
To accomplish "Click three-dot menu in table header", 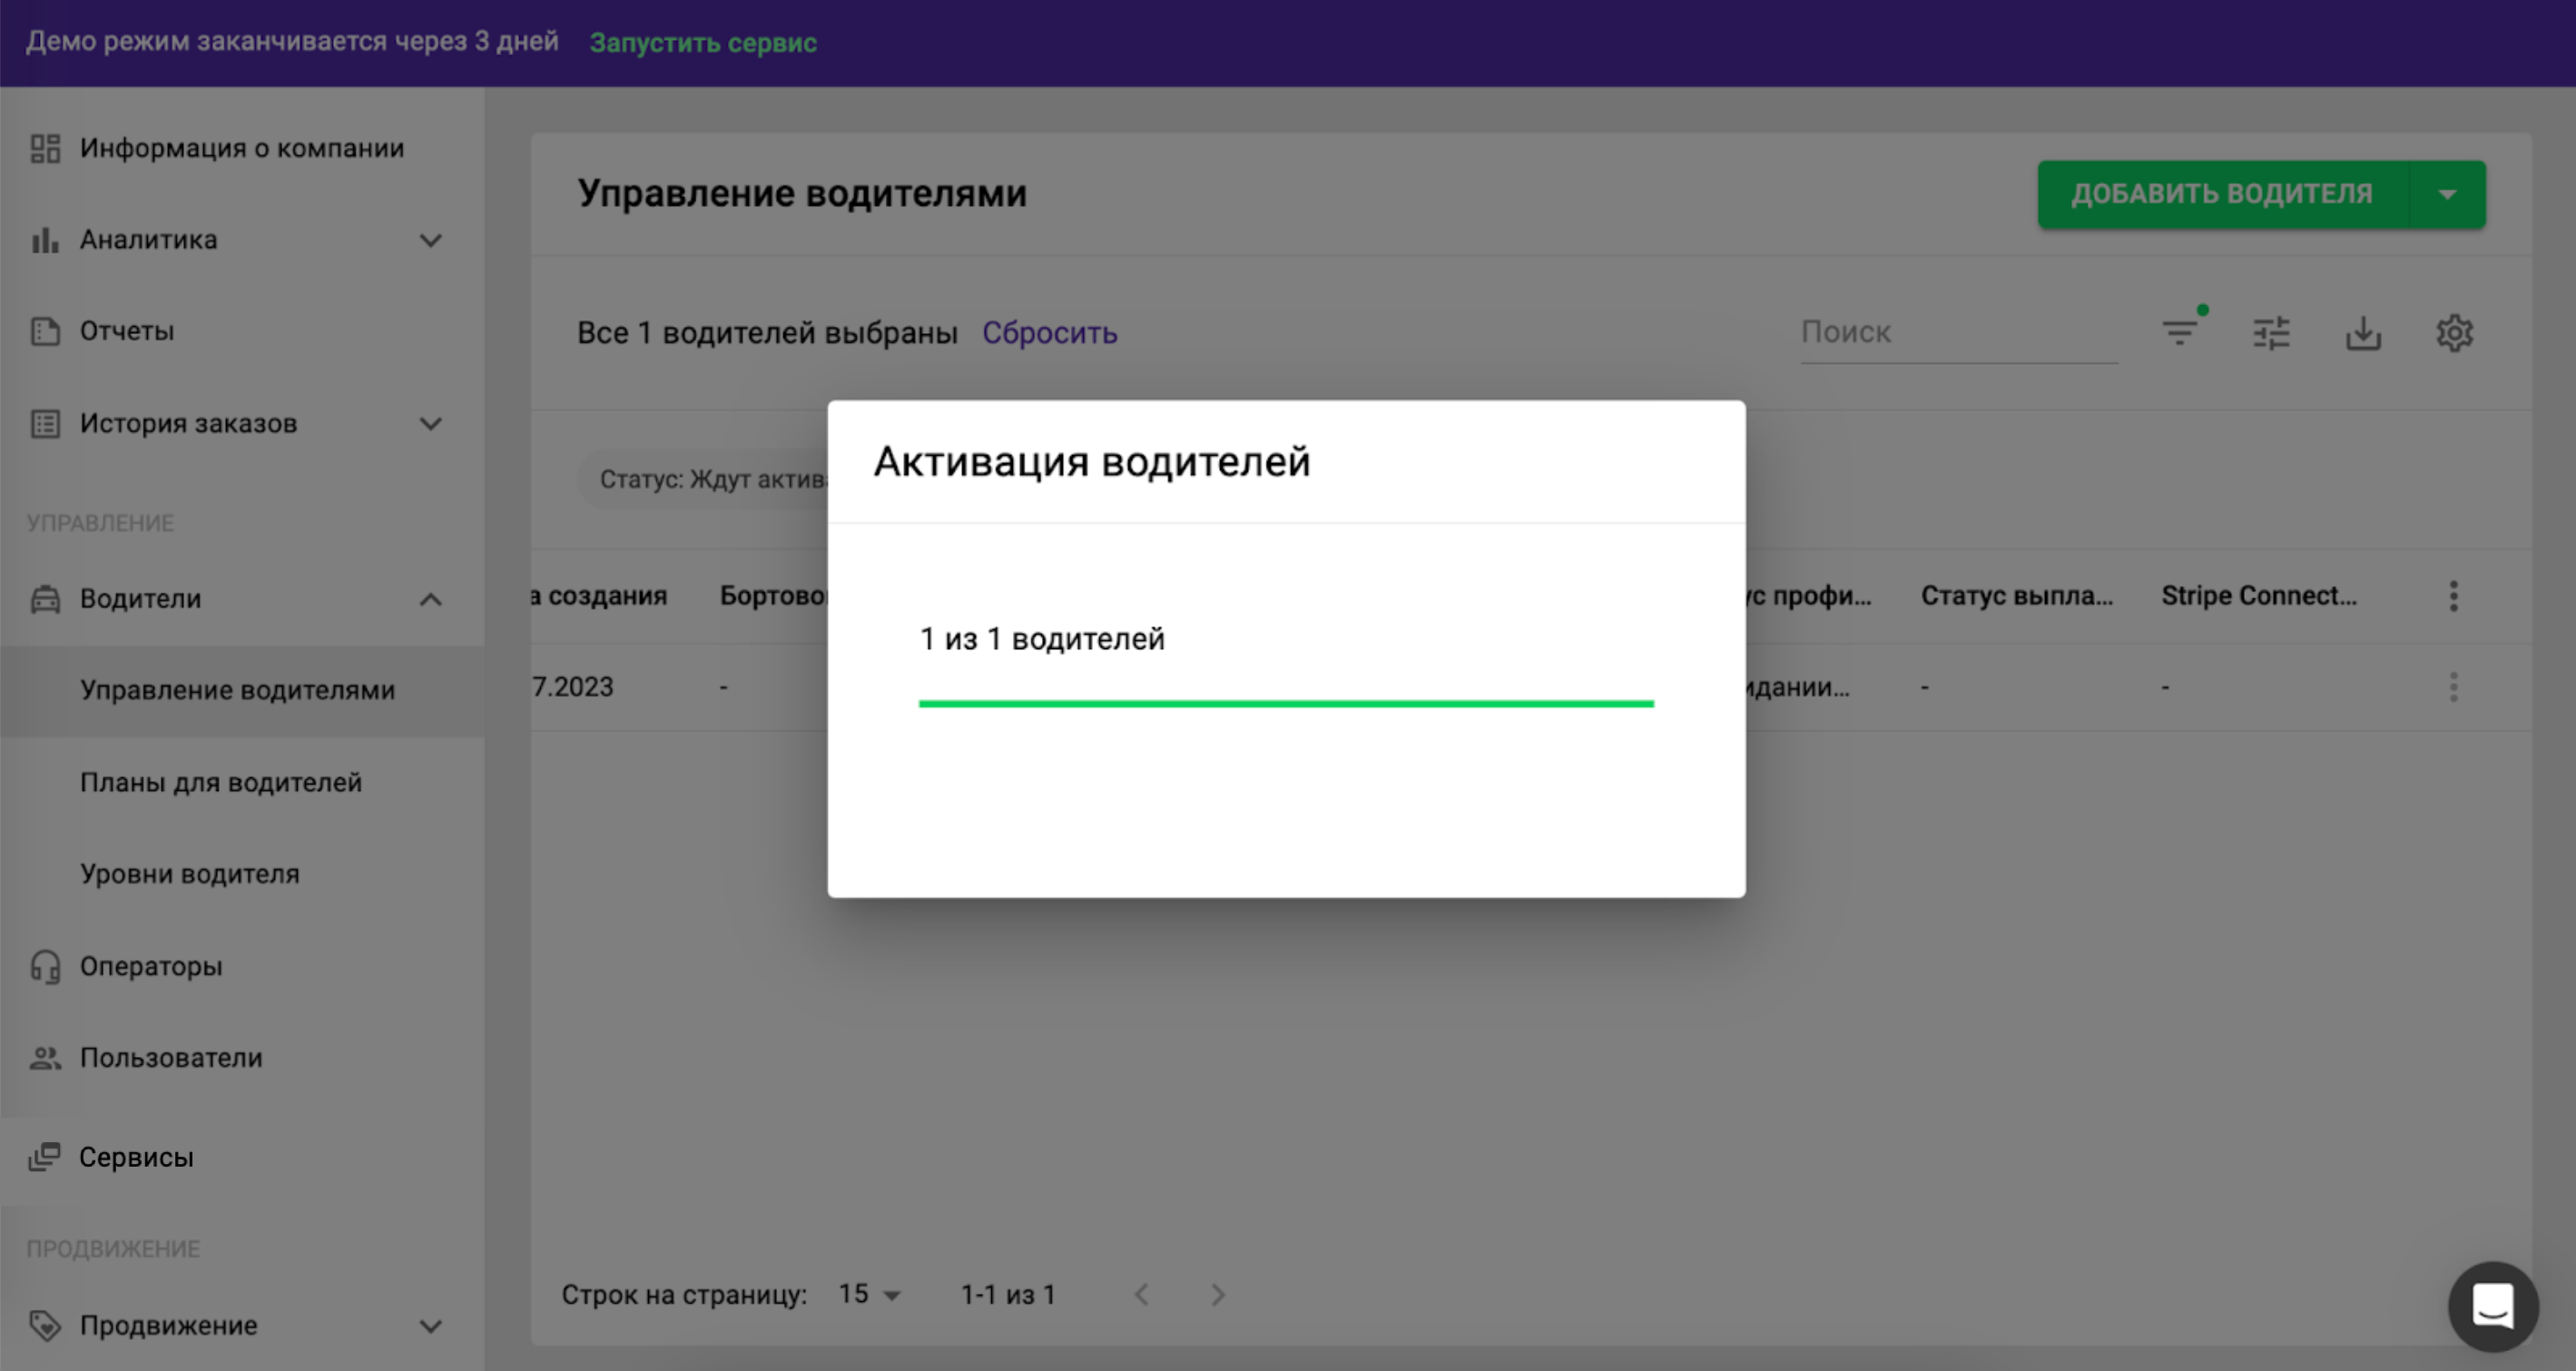I will point(2453,596).
